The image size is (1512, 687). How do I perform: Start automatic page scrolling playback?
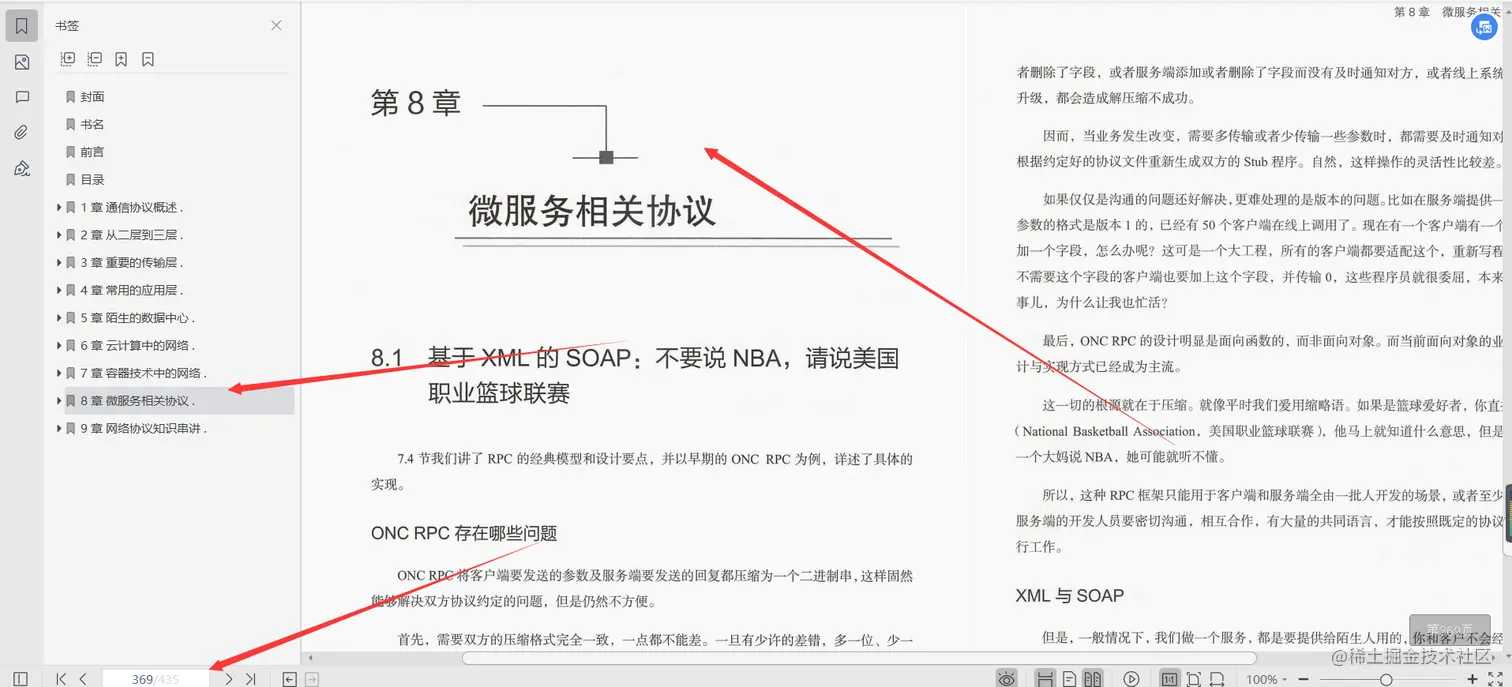pos(1132,677)
